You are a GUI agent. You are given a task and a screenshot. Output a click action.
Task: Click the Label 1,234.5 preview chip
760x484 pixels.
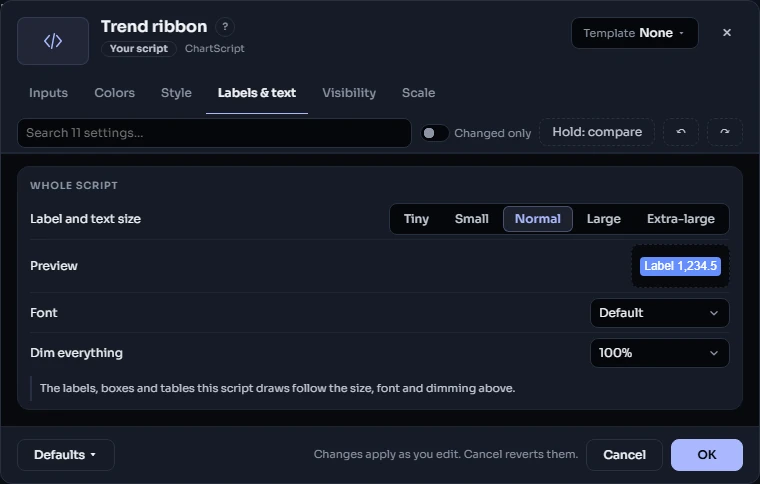[x=681, y=266]
